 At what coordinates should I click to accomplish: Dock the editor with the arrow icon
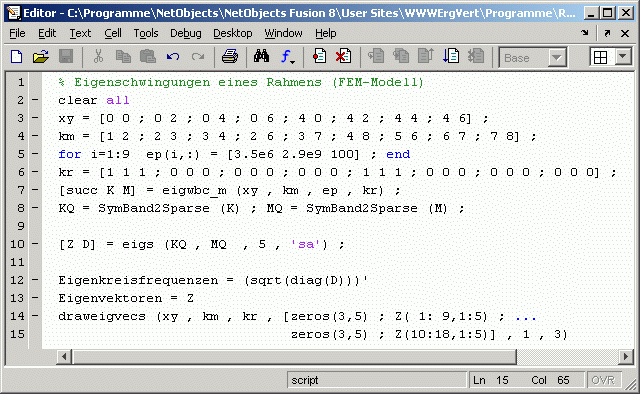585,33
